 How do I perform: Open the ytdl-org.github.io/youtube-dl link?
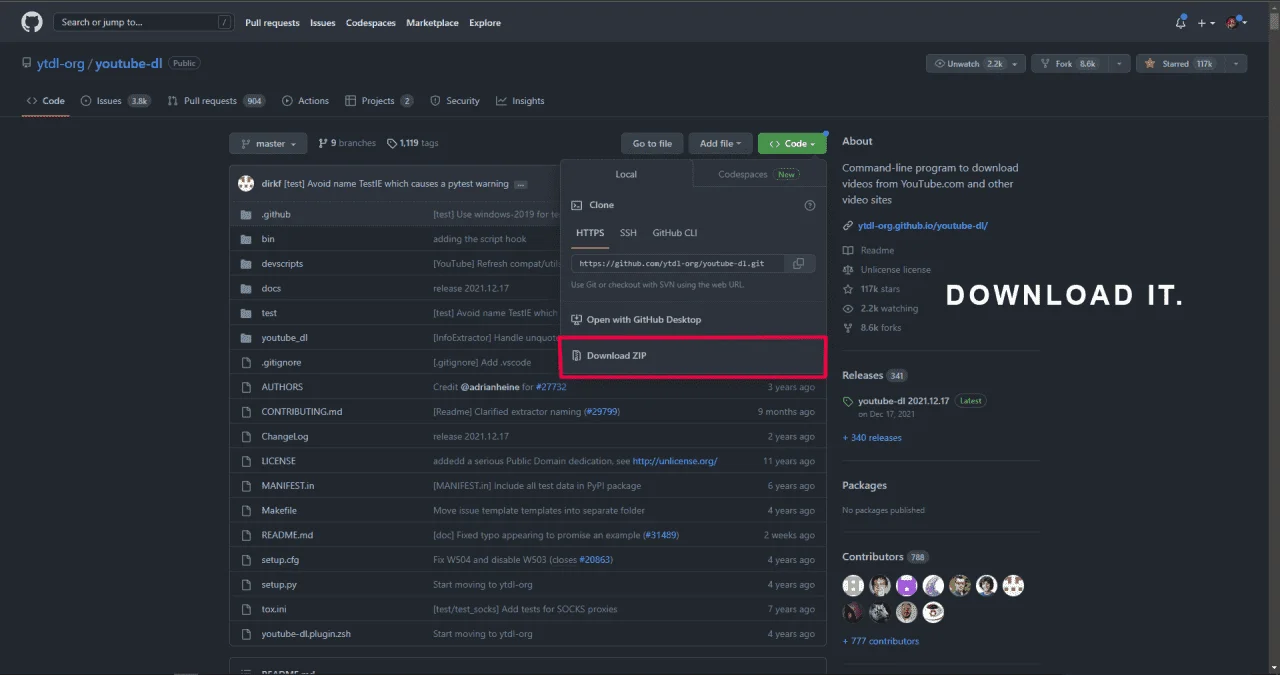click(x=923, y=226)
